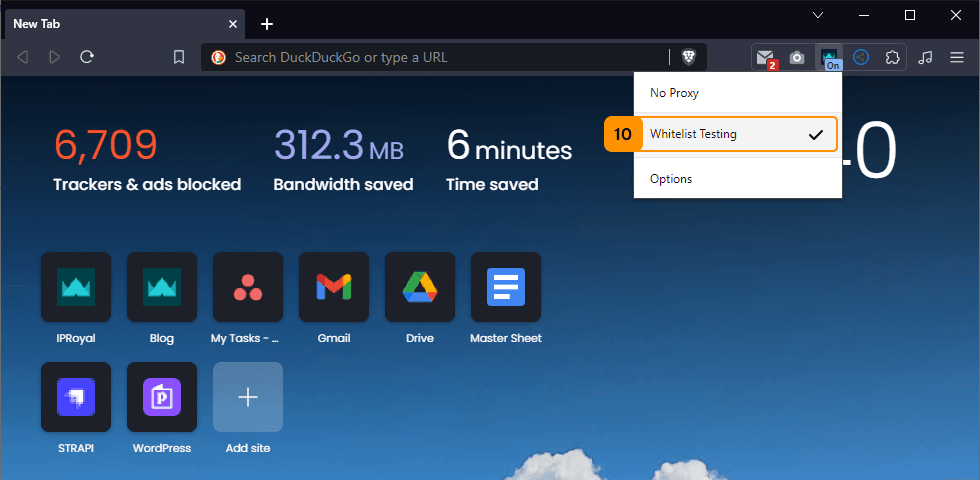Open a new tab with plus
This screenshot has width=980, height=480.
pyautogui.click(x=267, y=24)
